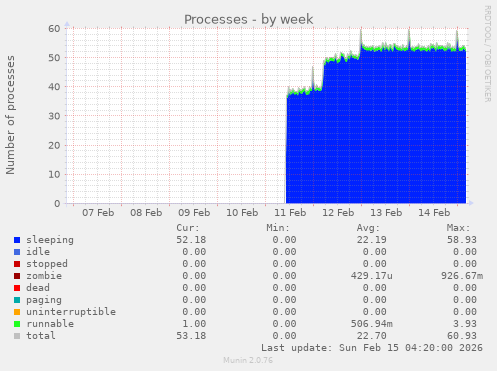The height and width of the screenshot is (371, 497).
Task: Click the 'runnable' legend label
Action: (50, 324)
